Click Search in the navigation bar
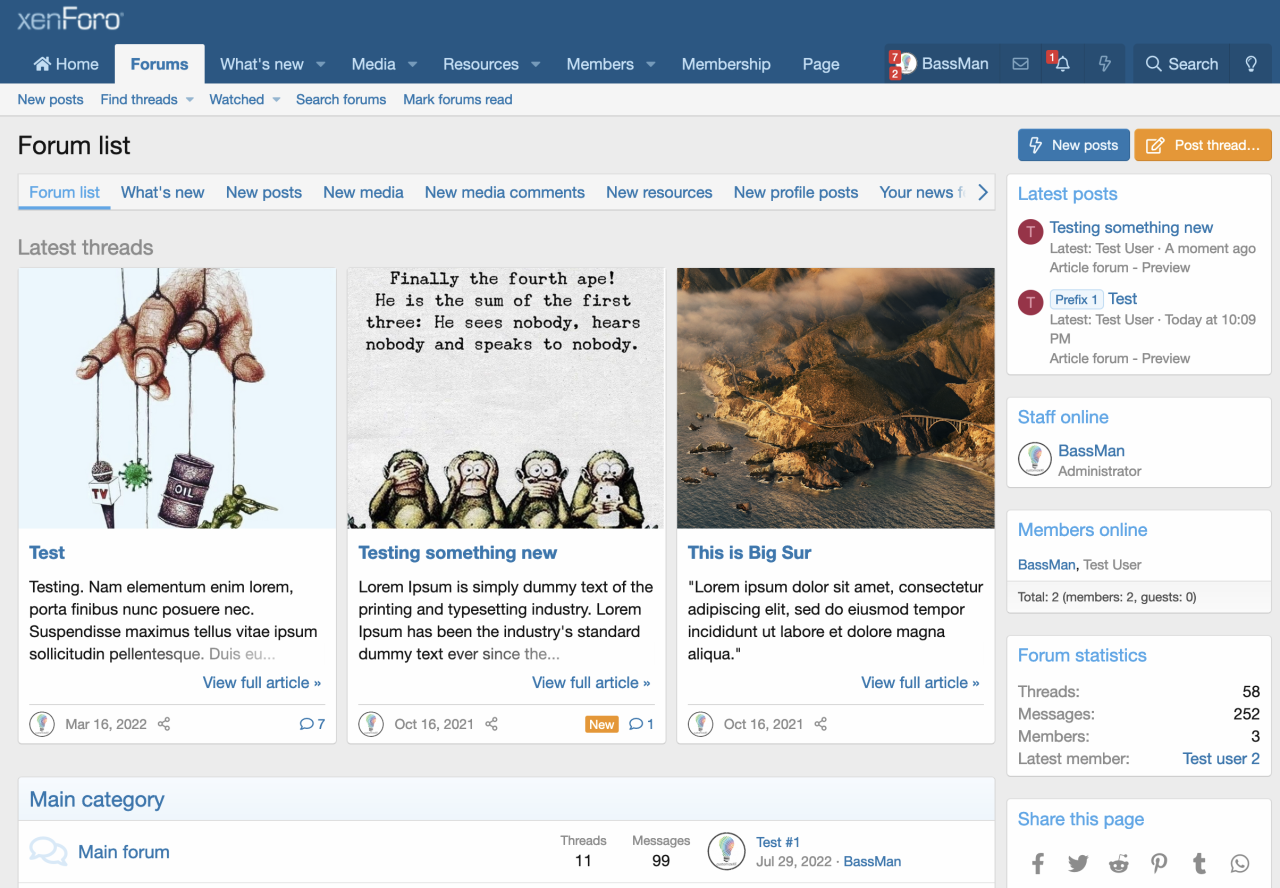This screenshot has height=888, width=1280. [x=1181, y=64]
